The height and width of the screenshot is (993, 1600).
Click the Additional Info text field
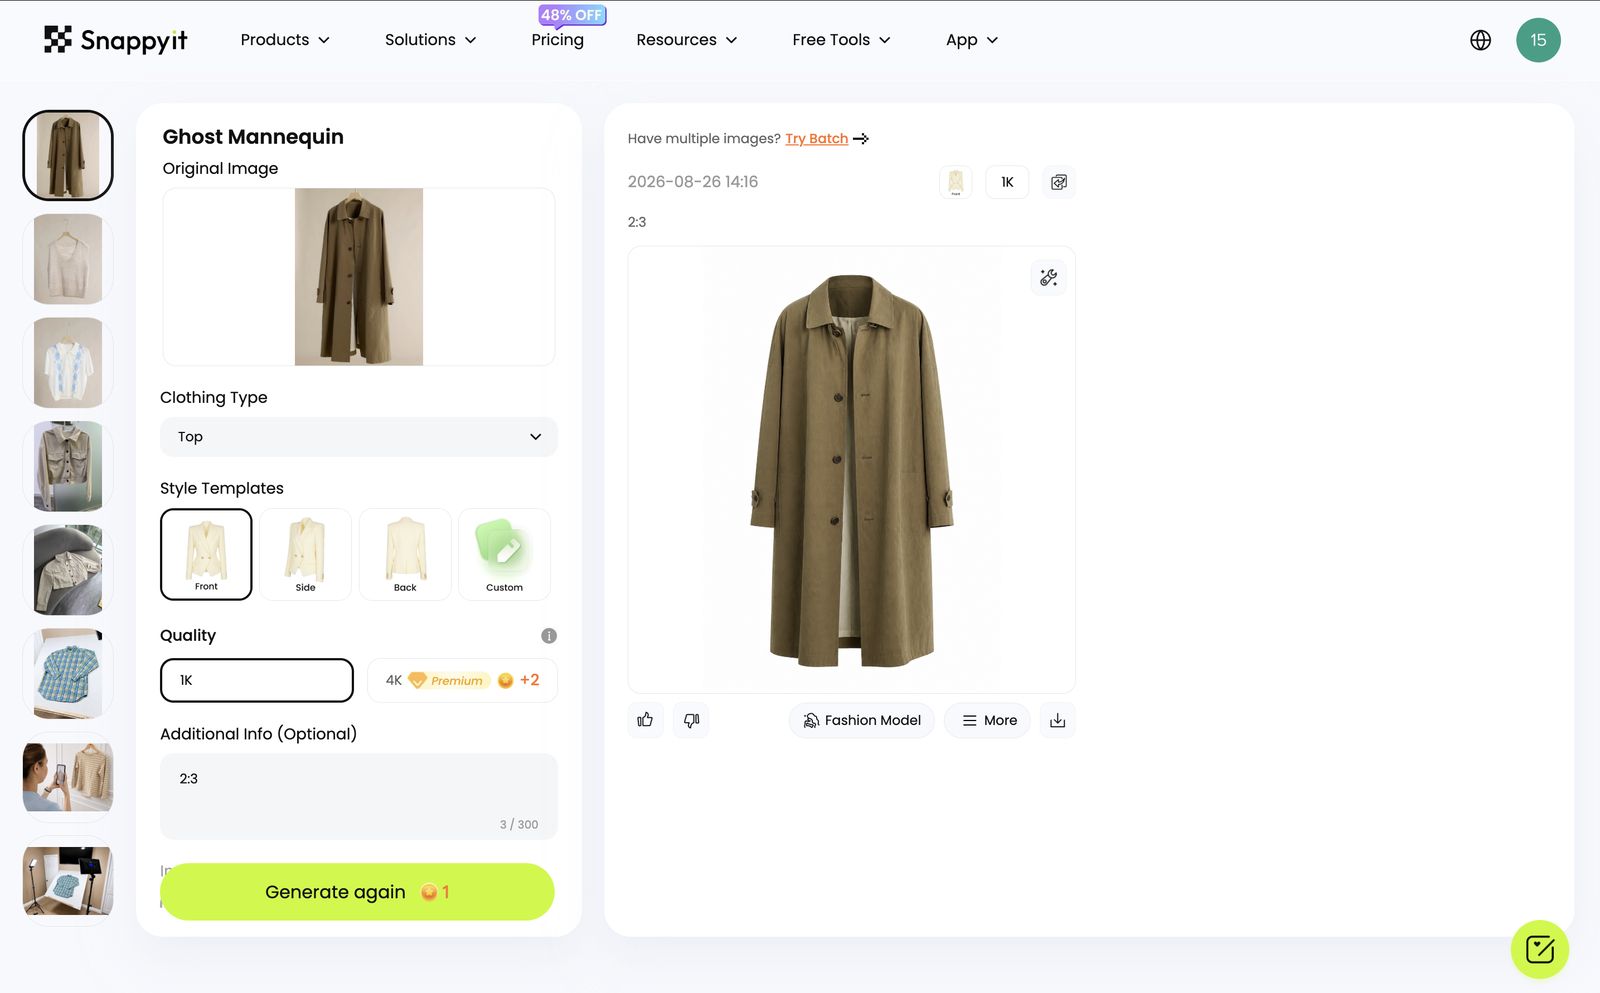pos(359,796)
